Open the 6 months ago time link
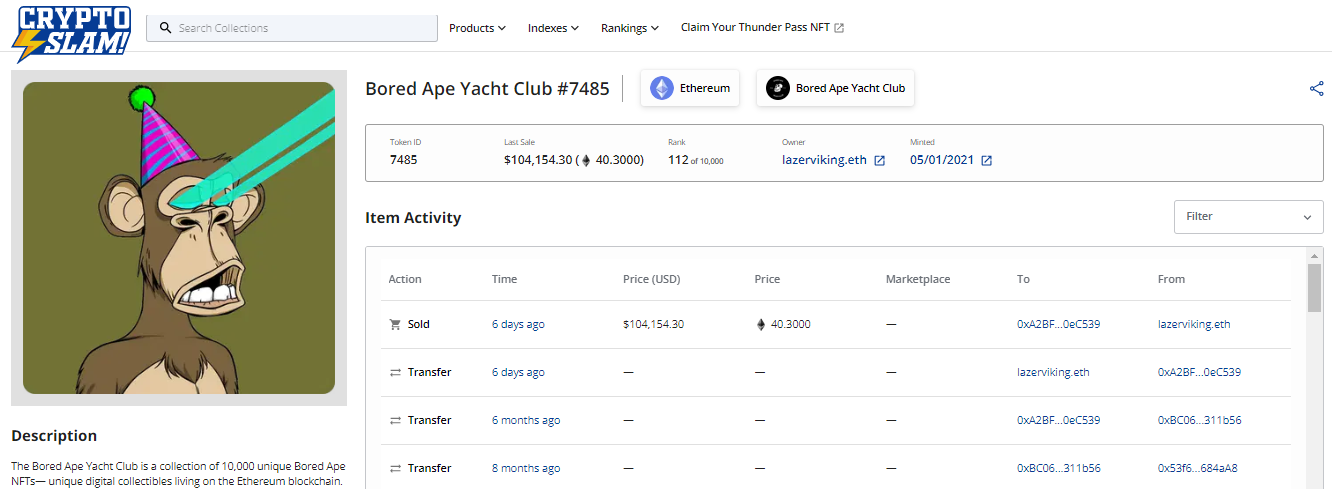 coord(526,420)
